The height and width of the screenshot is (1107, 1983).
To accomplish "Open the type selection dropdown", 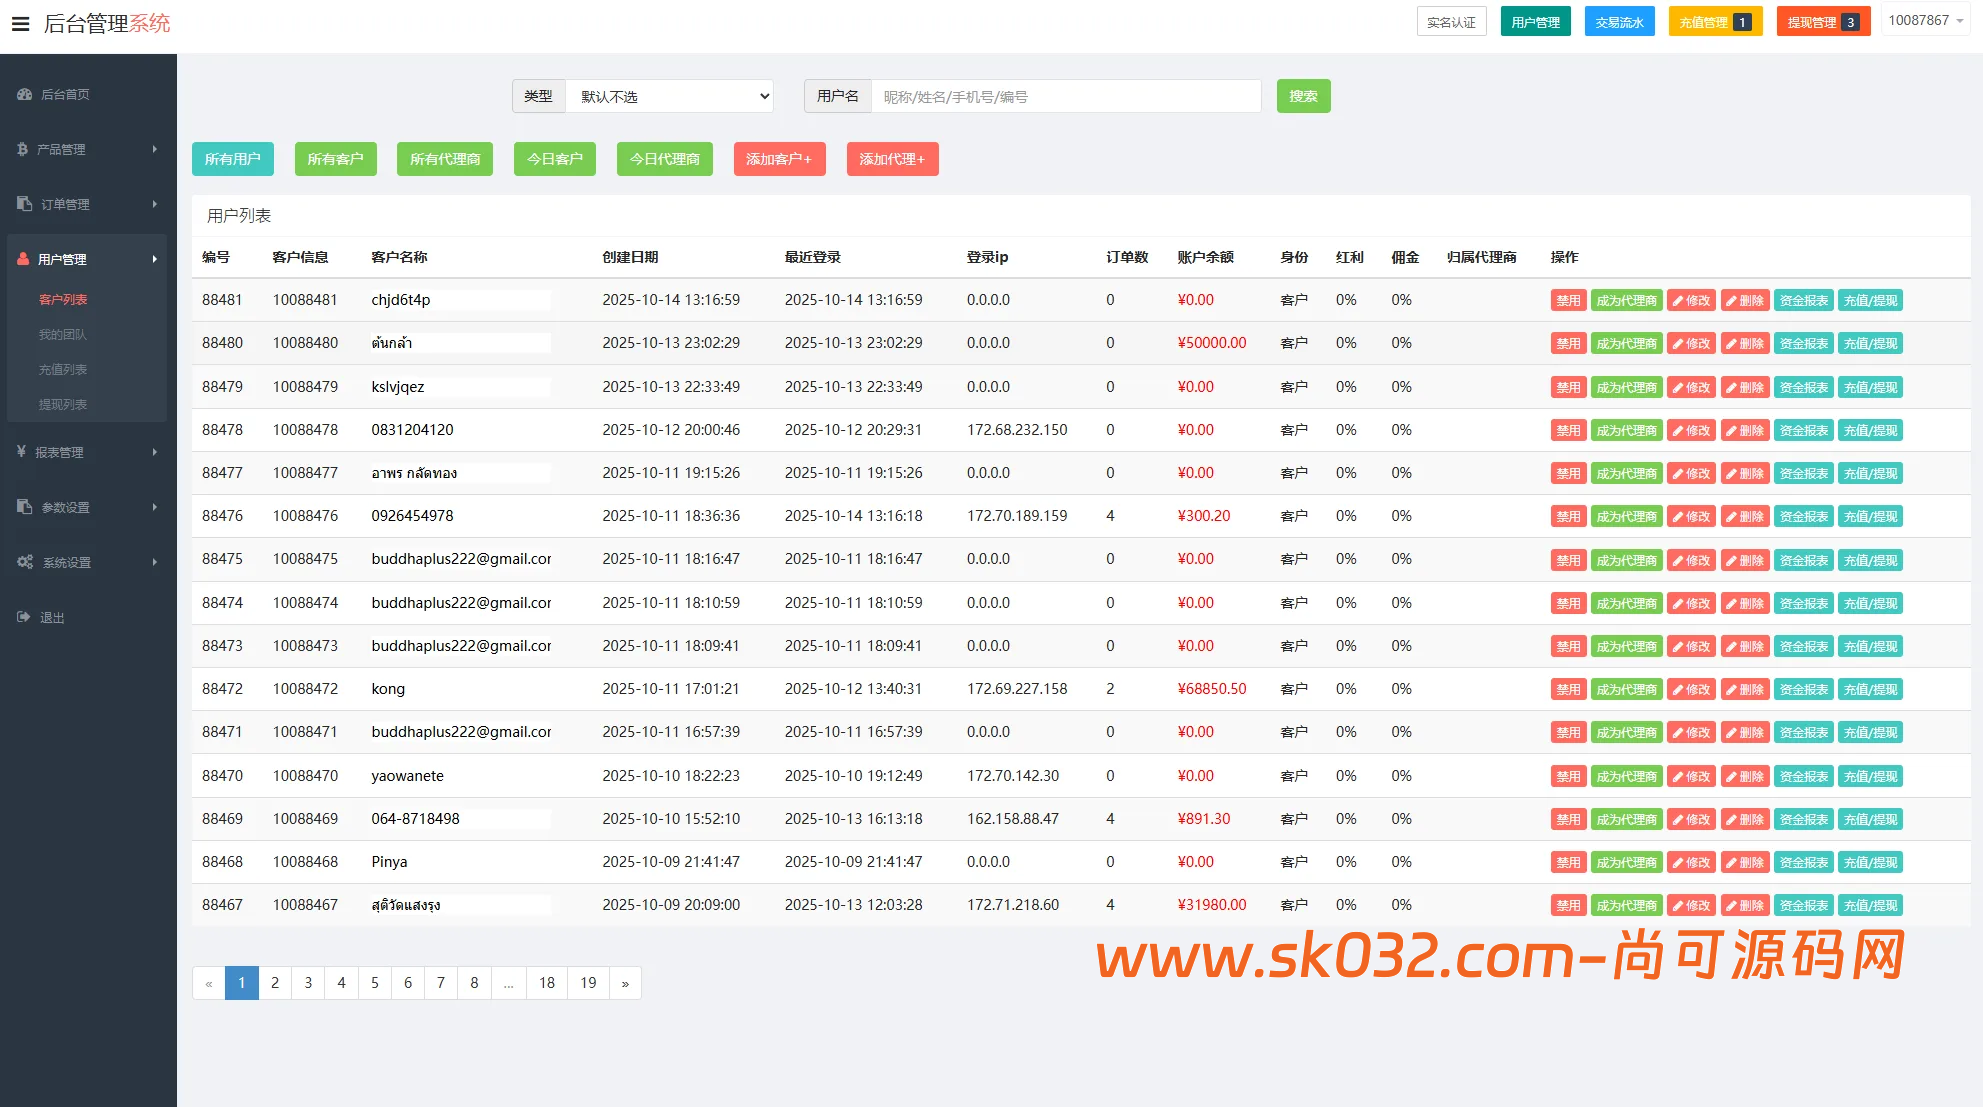I will pos(670,96).
